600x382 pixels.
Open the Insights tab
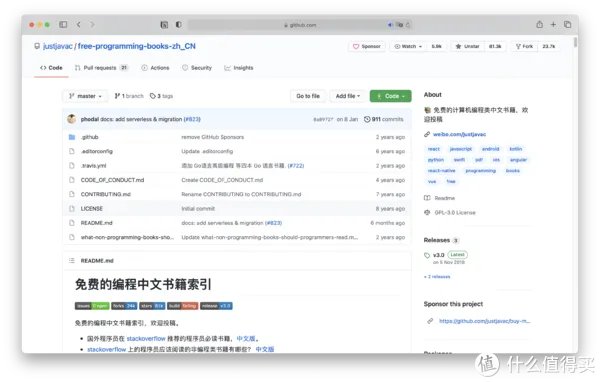(x=239, y=68)
